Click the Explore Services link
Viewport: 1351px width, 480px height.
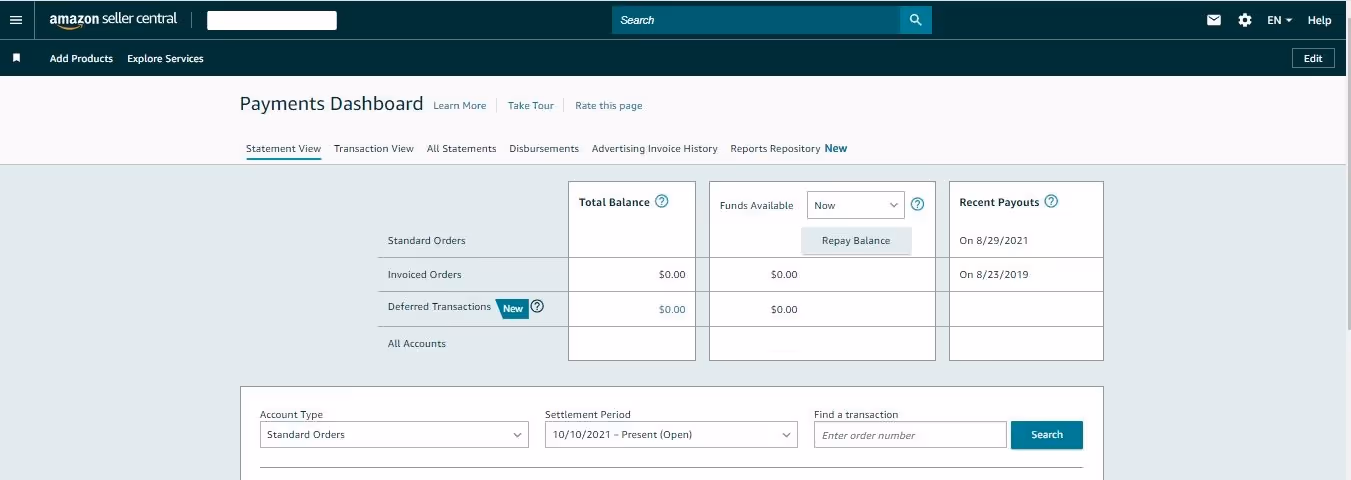point(165,59)
